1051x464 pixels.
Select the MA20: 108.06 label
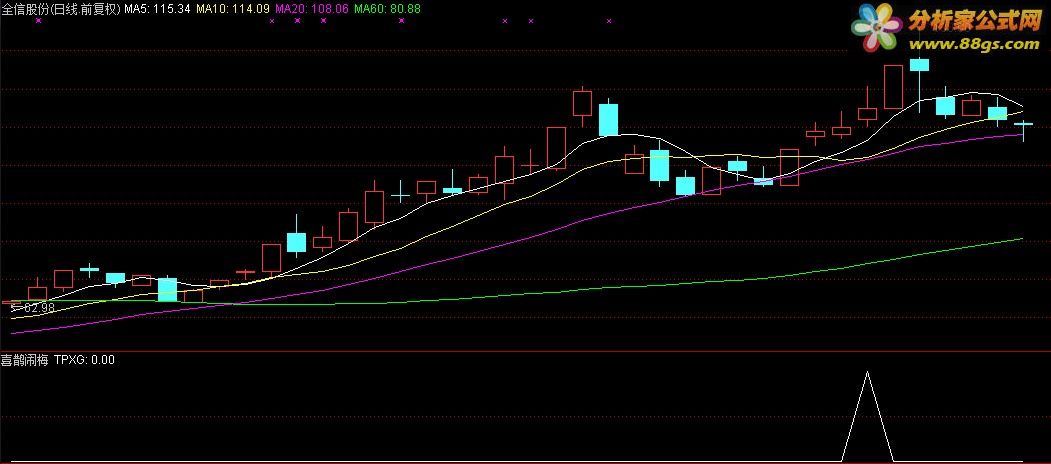pos(312,9)
